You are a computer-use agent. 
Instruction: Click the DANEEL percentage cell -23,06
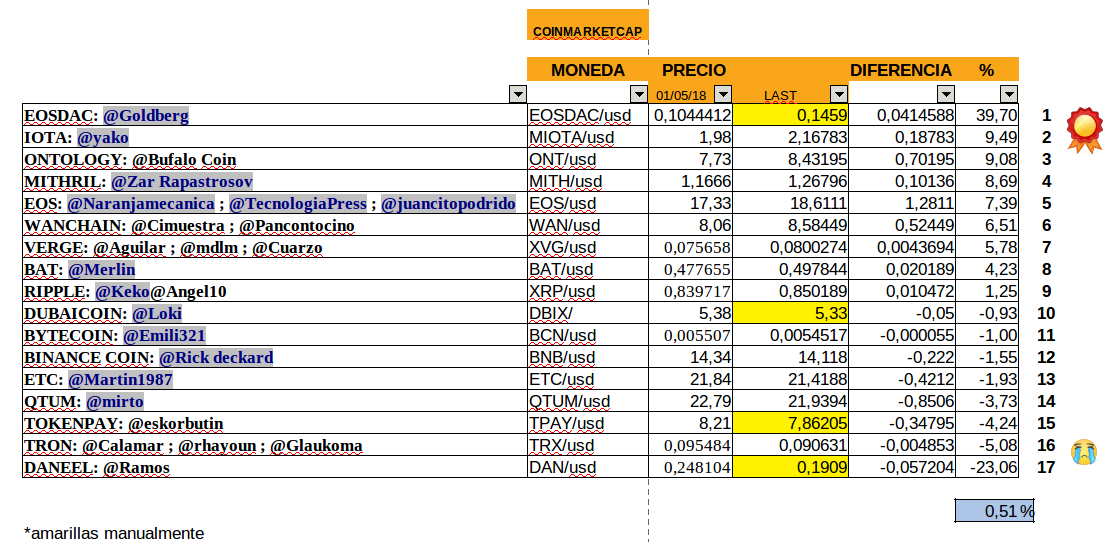coord(988,468)
